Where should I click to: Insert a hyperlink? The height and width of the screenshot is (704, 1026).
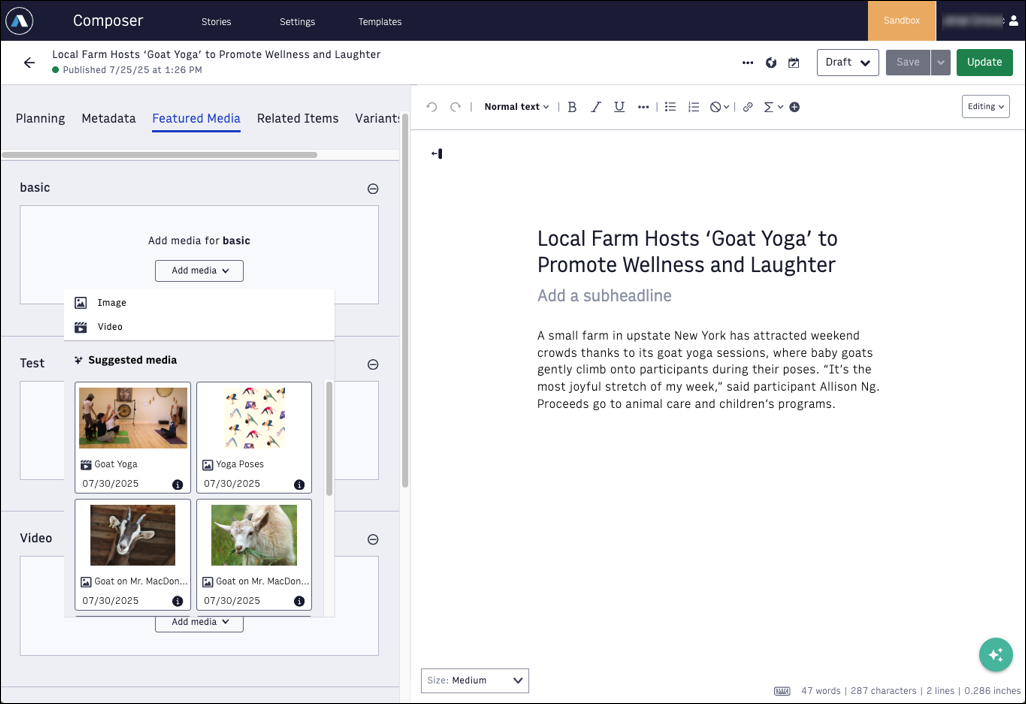tap(748, 107)
